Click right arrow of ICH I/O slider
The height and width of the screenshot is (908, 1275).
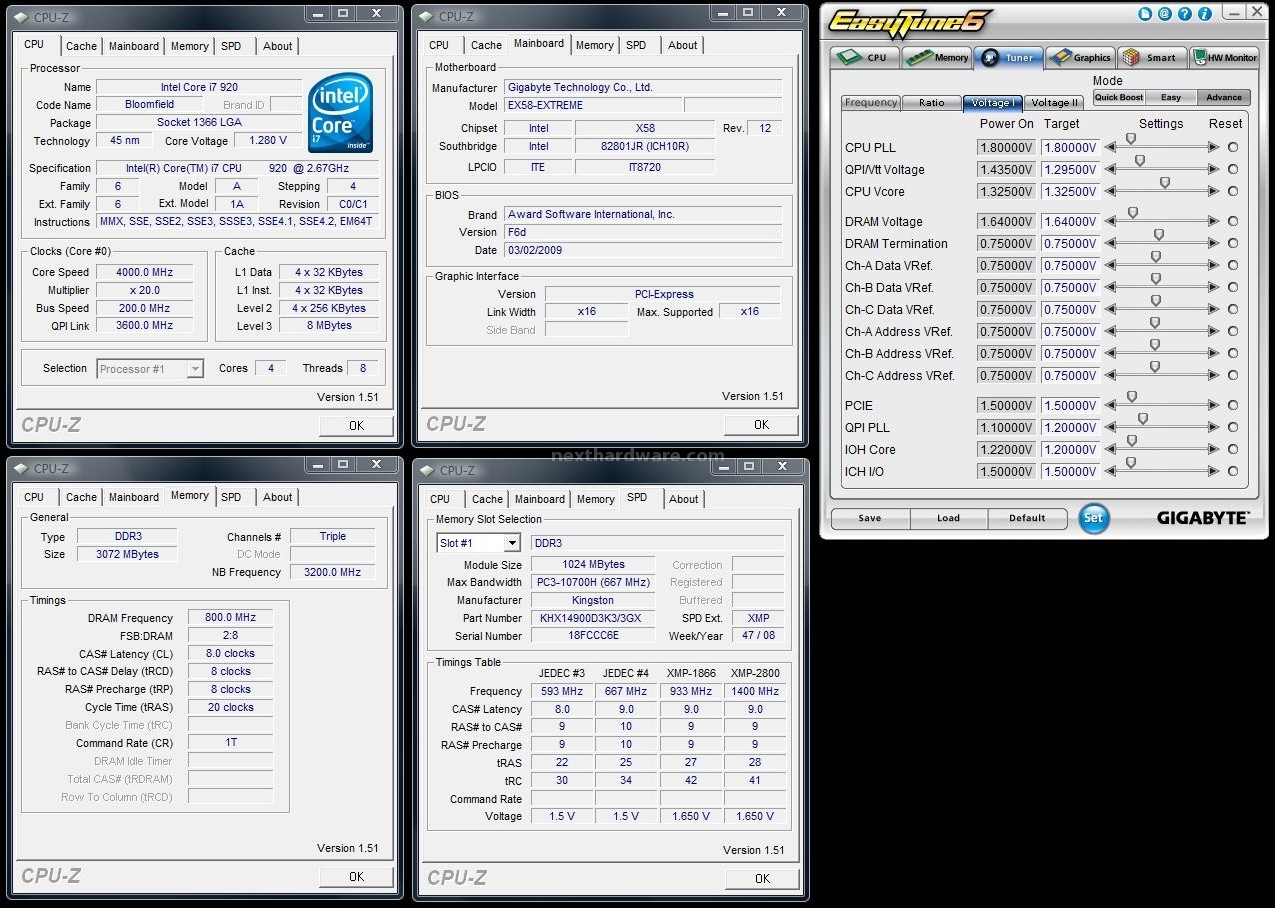[x=1214, y=472]
